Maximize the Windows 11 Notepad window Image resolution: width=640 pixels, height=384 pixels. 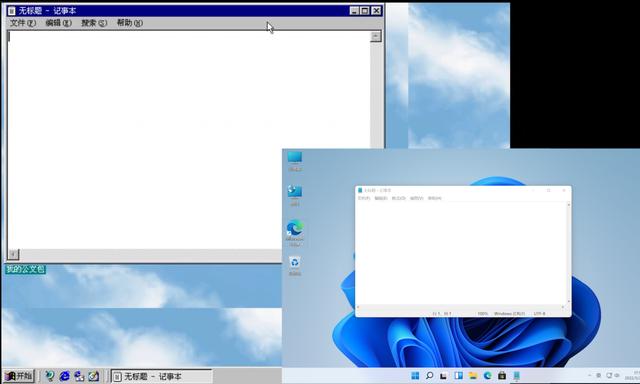coord(549,190)
